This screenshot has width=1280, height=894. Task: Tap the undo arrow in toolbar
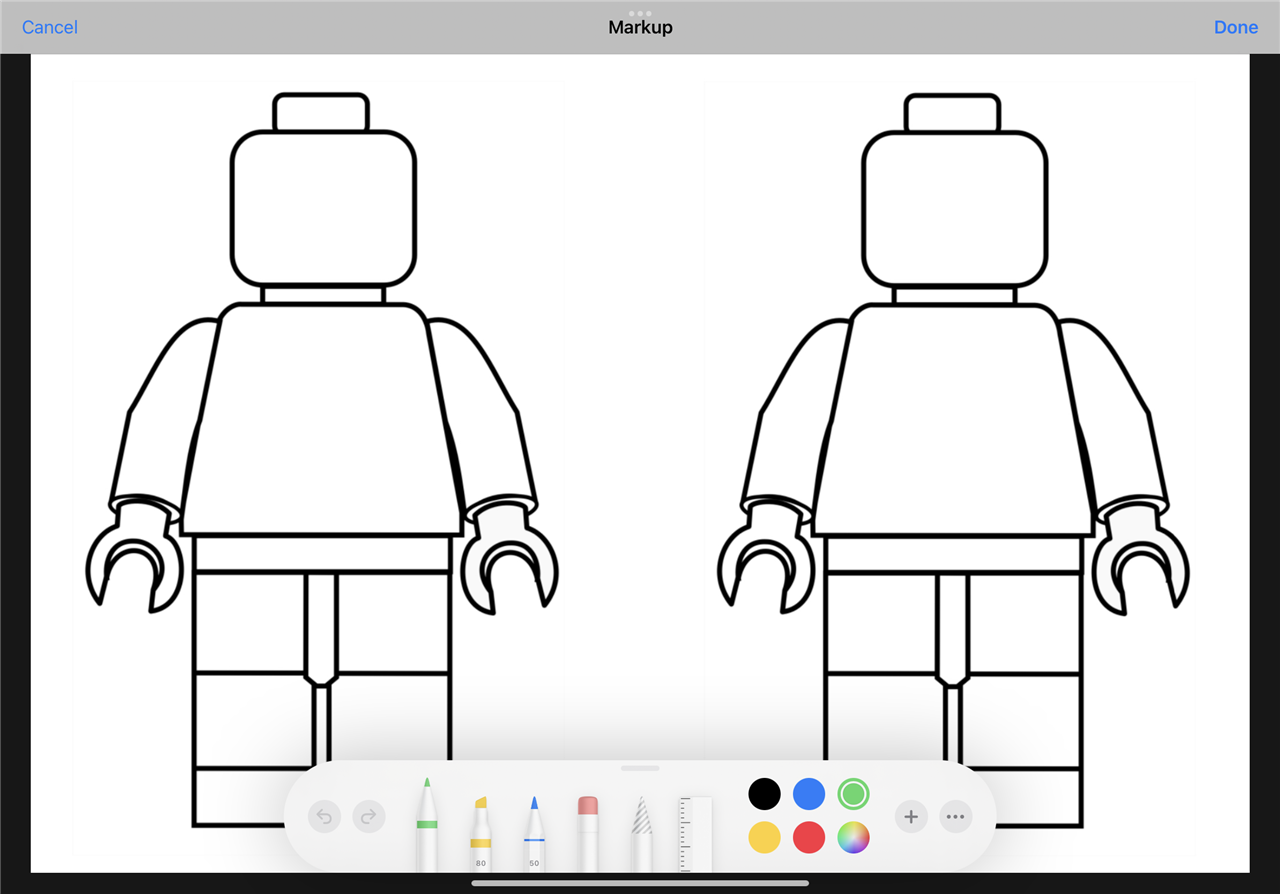coord(324,817)
